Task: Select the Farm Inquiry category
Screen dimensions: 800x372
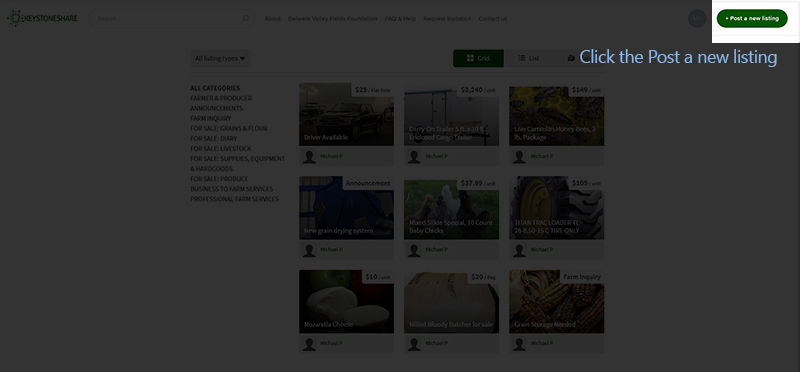Action: [x=211, y=118]
